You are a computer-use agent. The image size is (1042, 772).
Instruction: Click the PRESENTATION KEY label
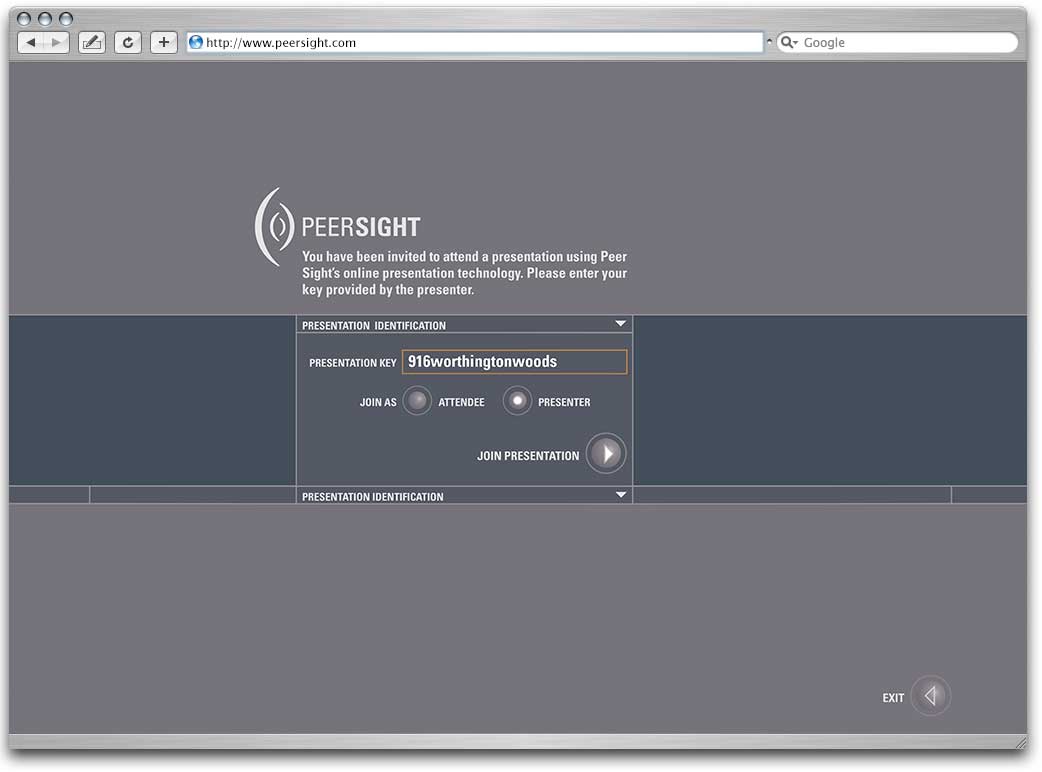353,363
